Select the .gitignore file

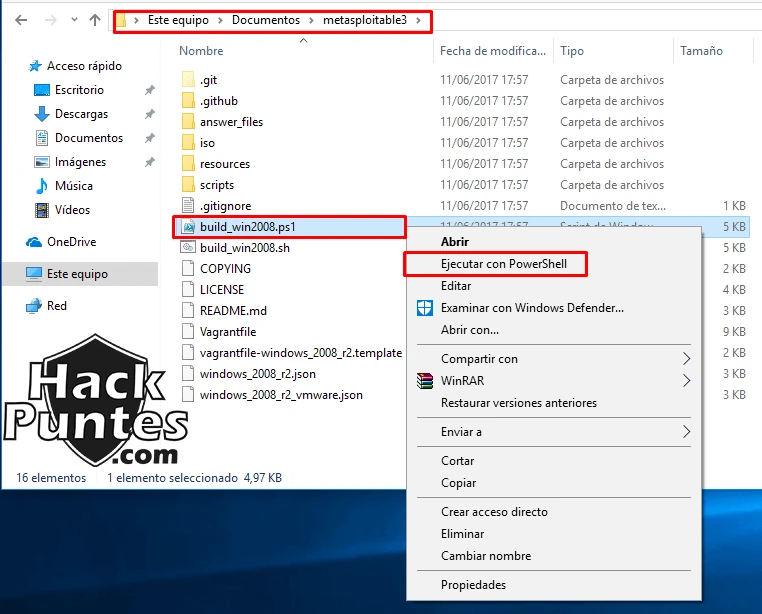[225, 206]
